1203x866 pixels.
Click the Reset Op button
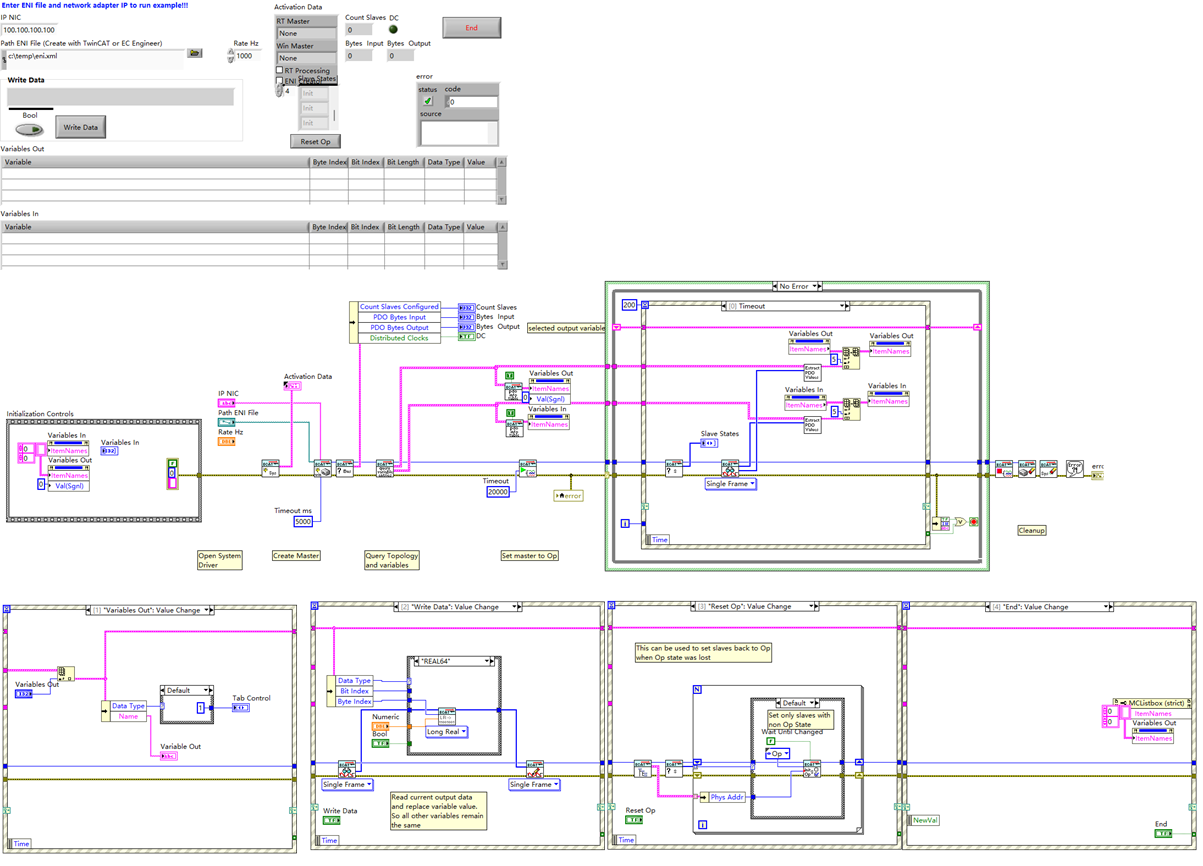pyautogui.click(x=315, y=141)
